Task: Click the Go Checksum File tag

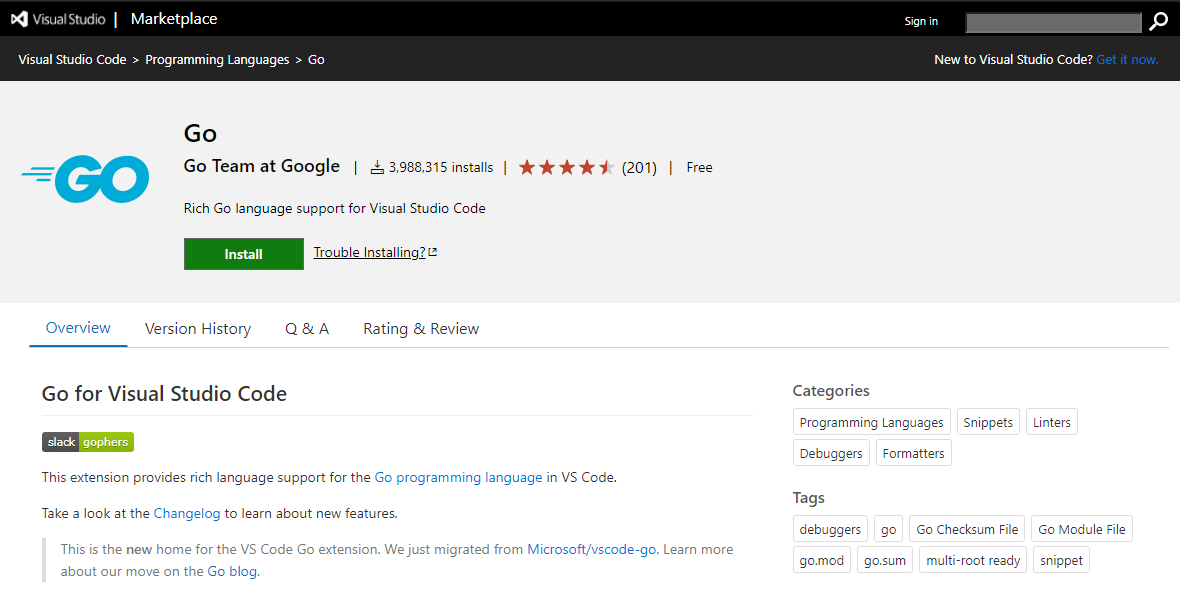Action: pyautogui.click(x=967, y=529)
